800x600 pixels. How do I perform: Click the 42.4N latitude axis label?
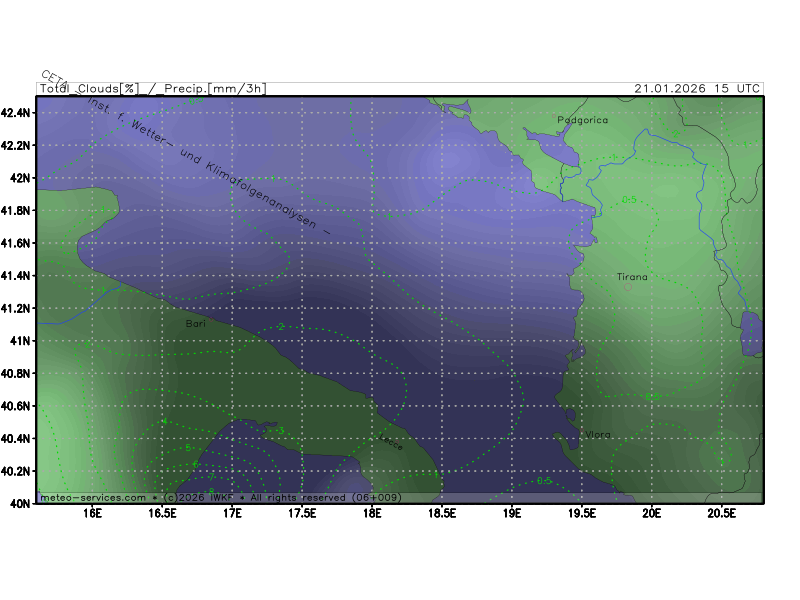click(x=17, y=113)
